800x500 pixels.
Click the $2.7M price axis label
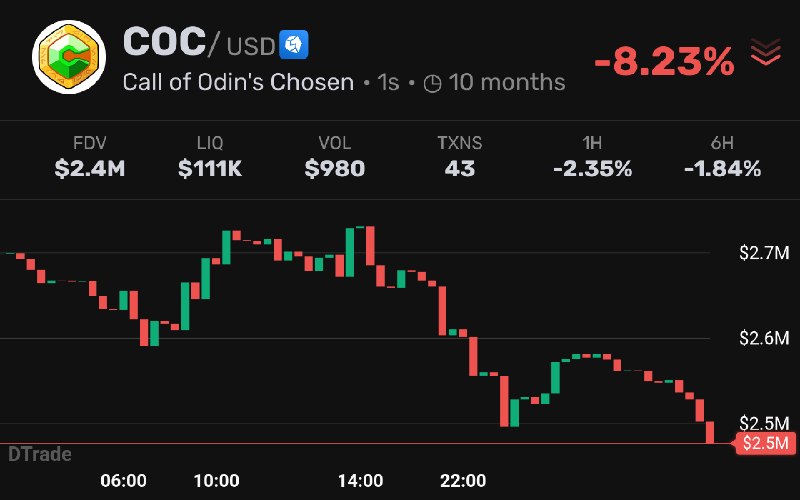click(764, 253)
